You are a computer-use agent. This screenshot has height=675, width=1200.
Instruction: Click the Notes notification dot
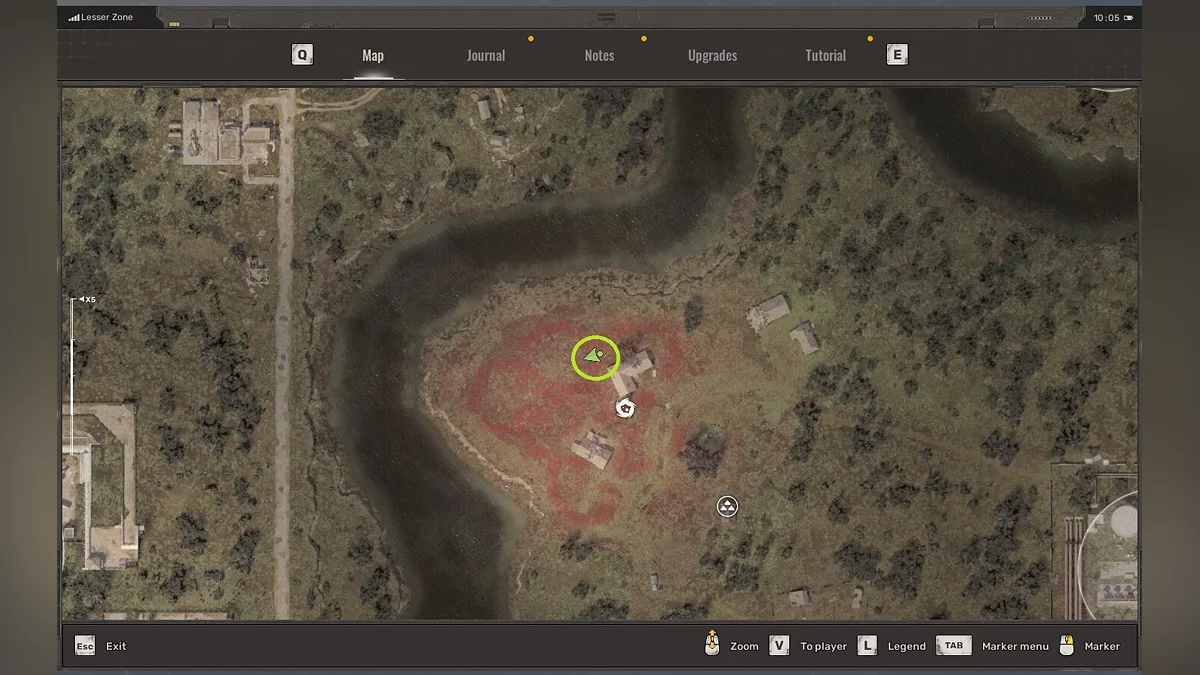click(x=644, y=39)
